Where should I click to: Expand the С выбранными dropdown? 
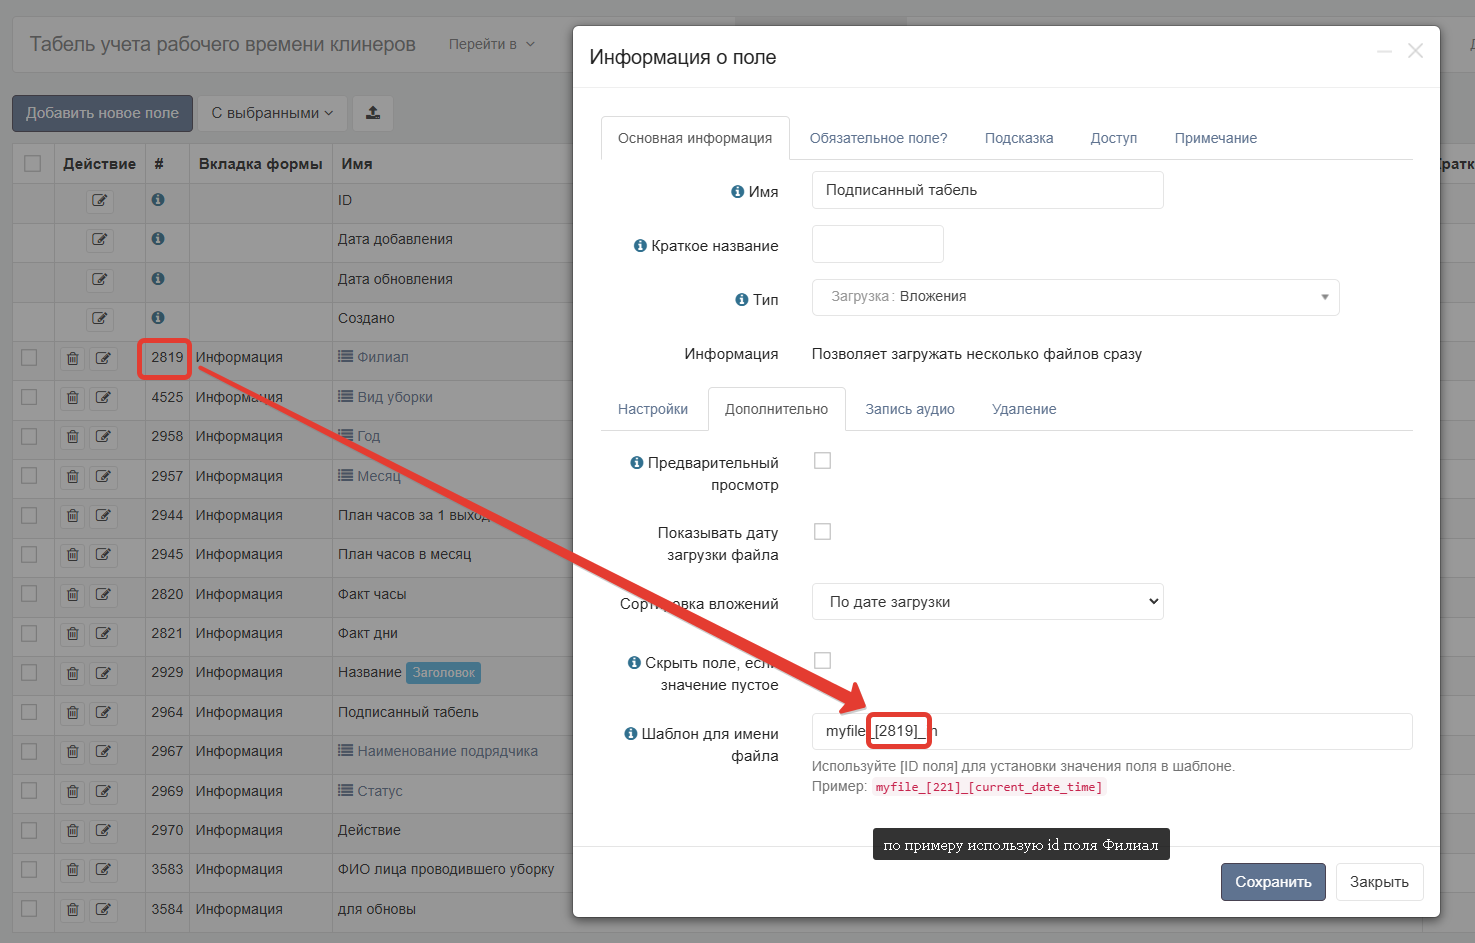pyautogui.click(x=272, y=113)
